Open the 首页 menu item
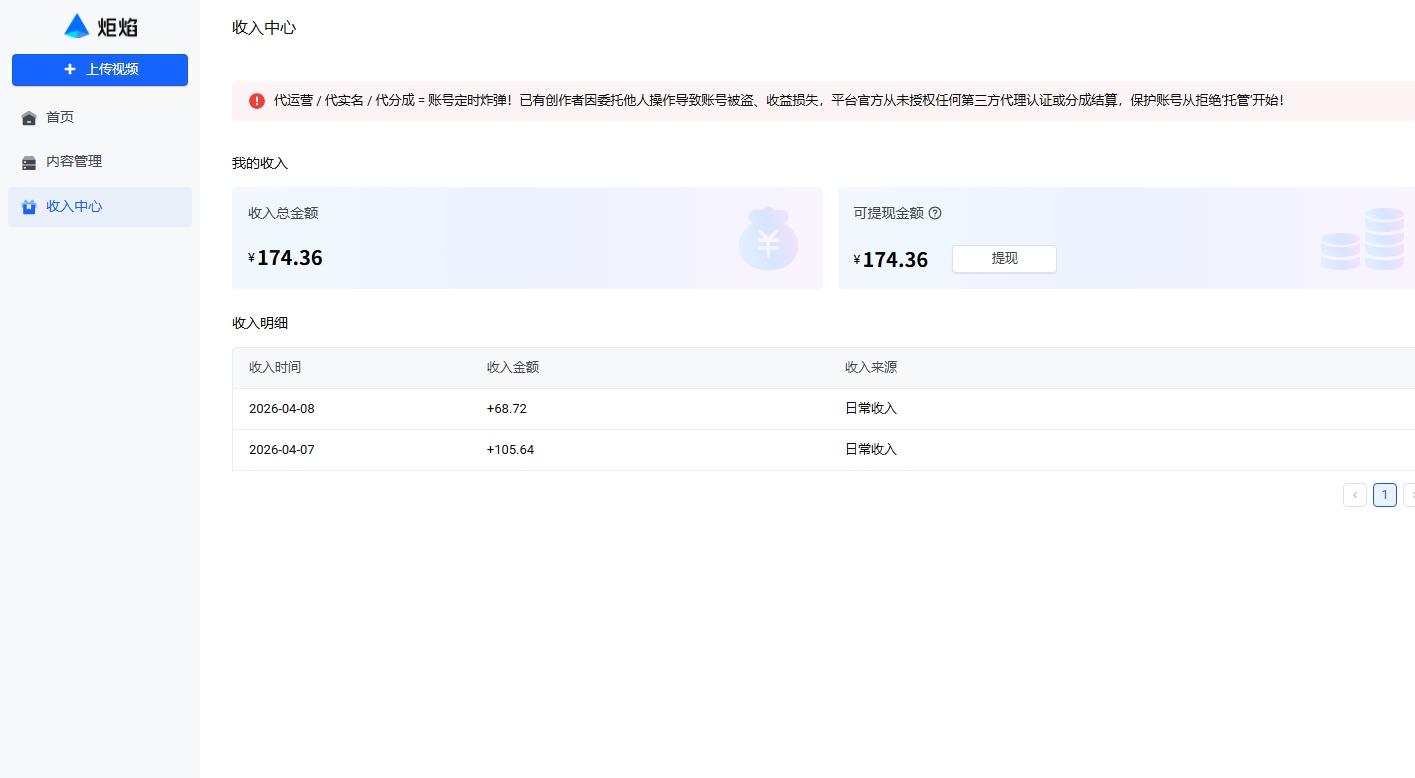 click(58, 117)
